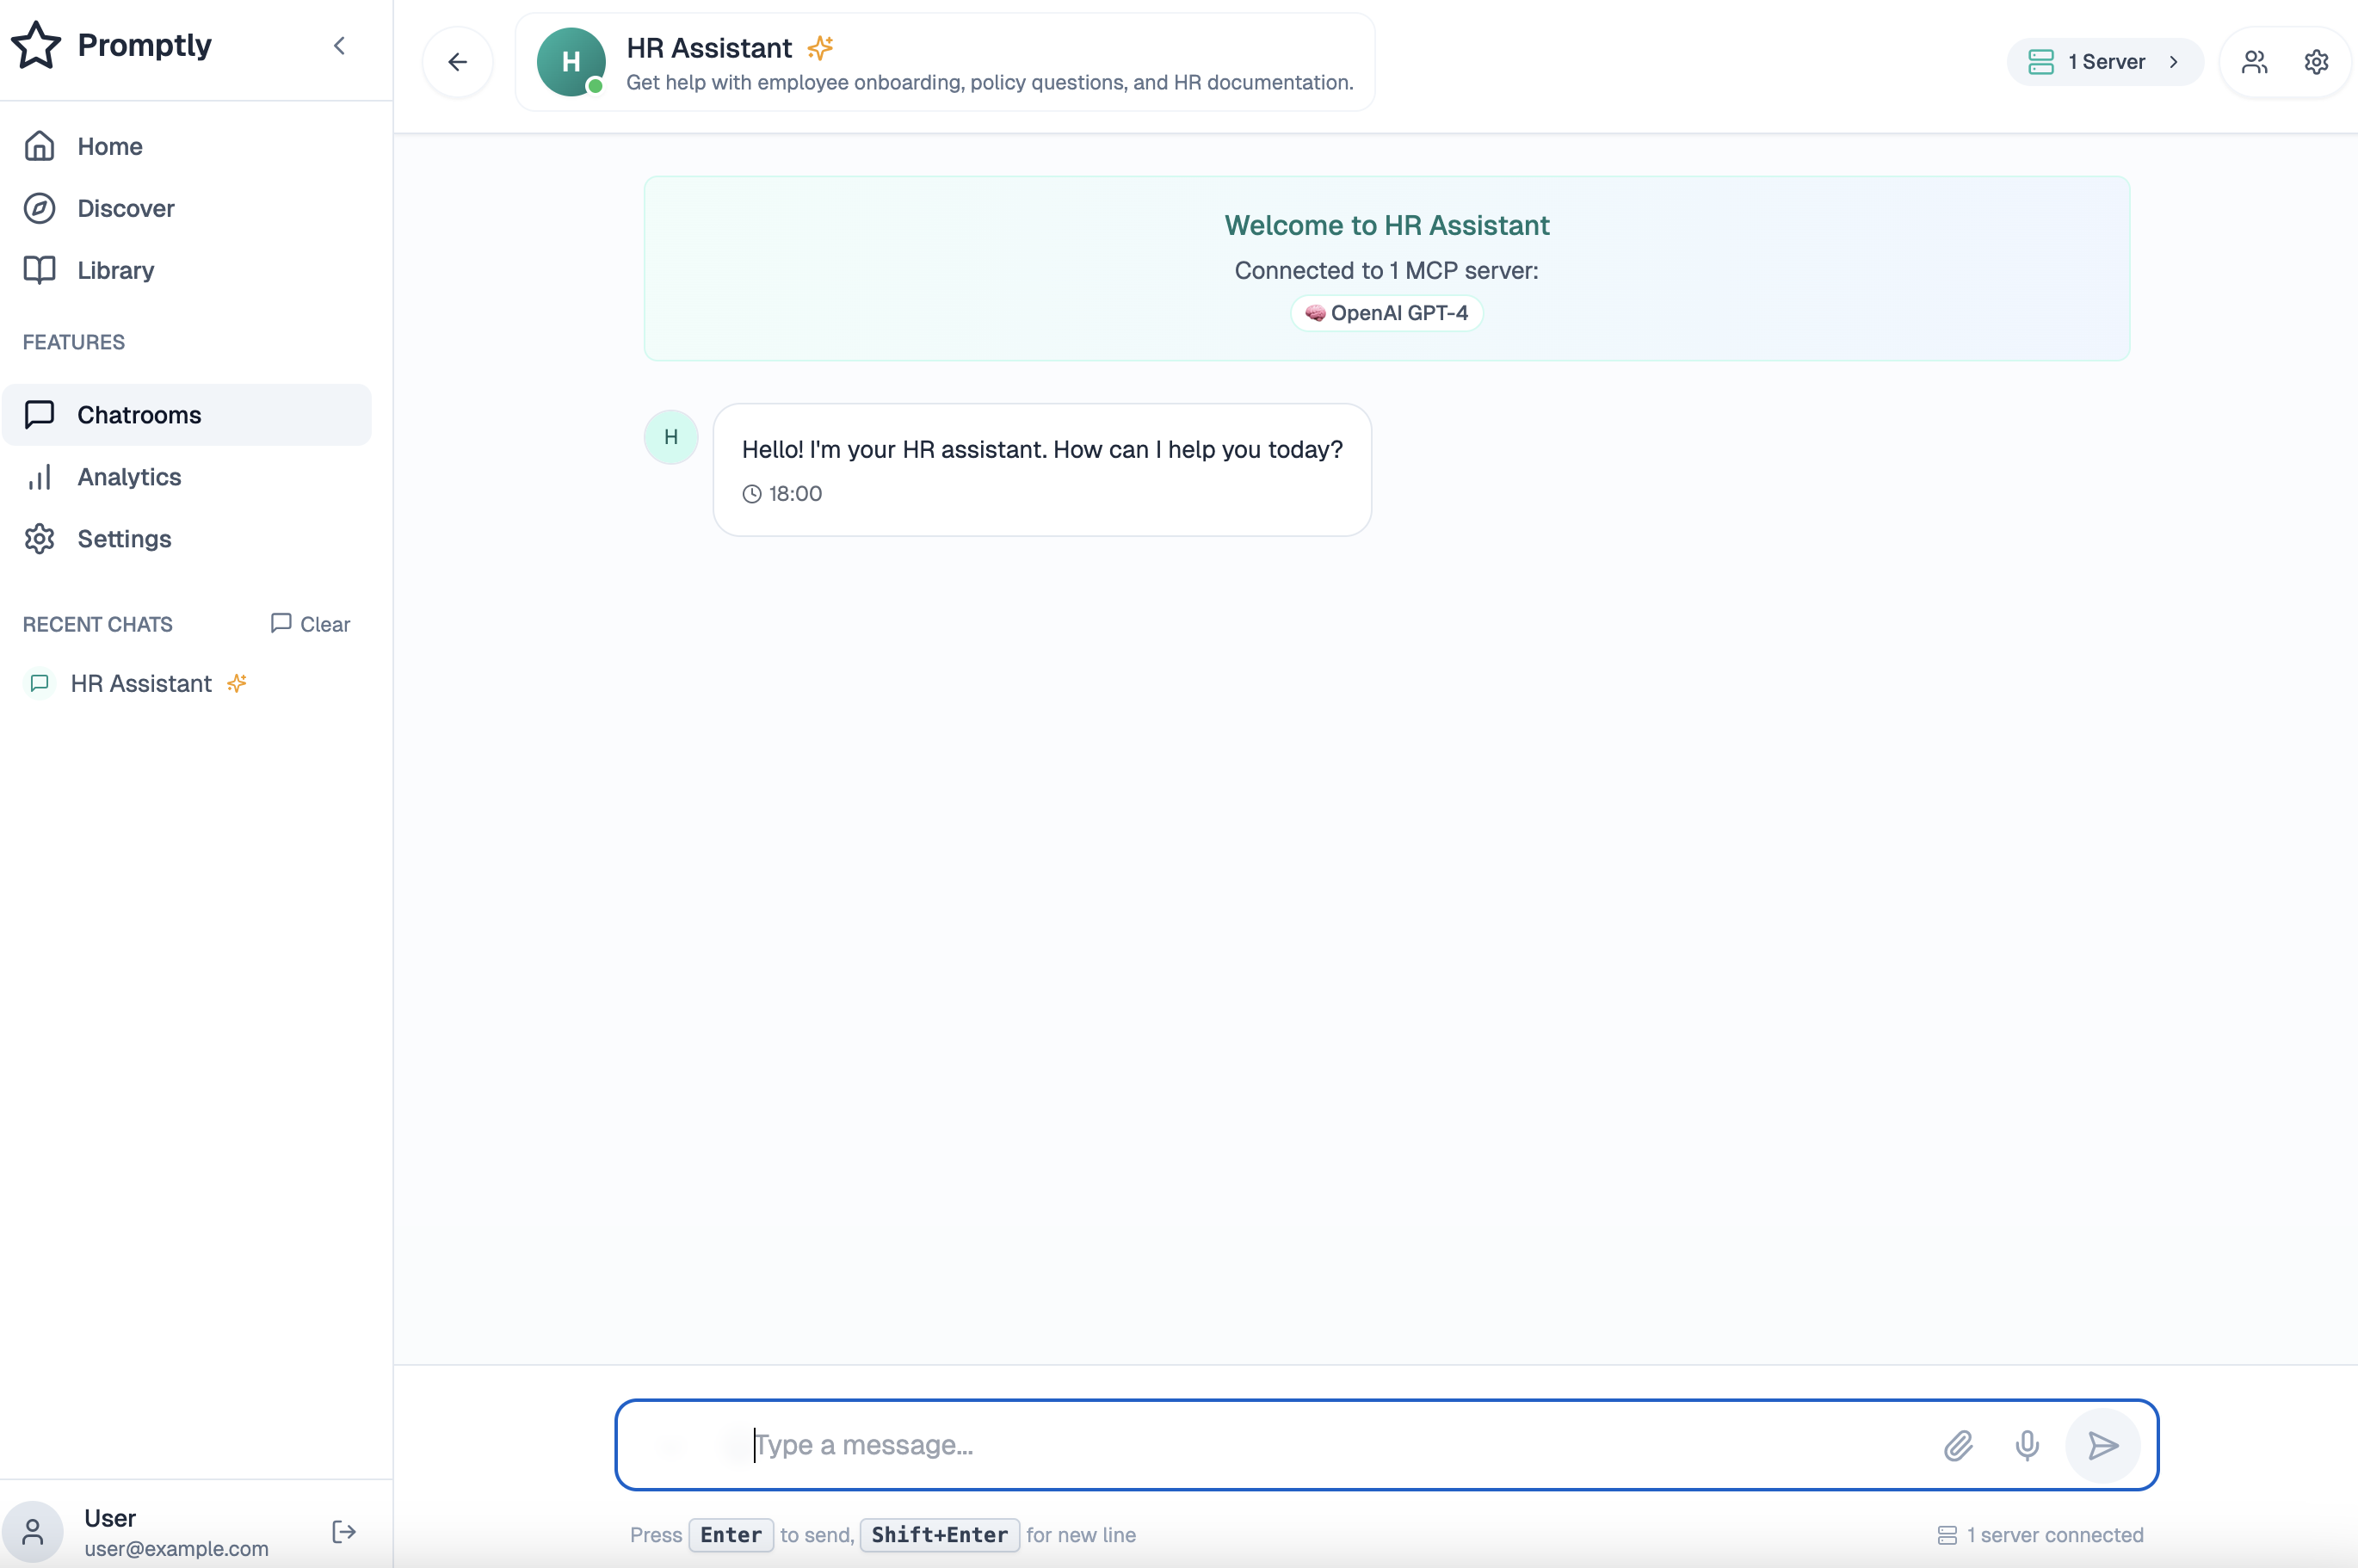Navigate to Discover page
This screenshot has height=1568, width=2358.
(125, 208)
